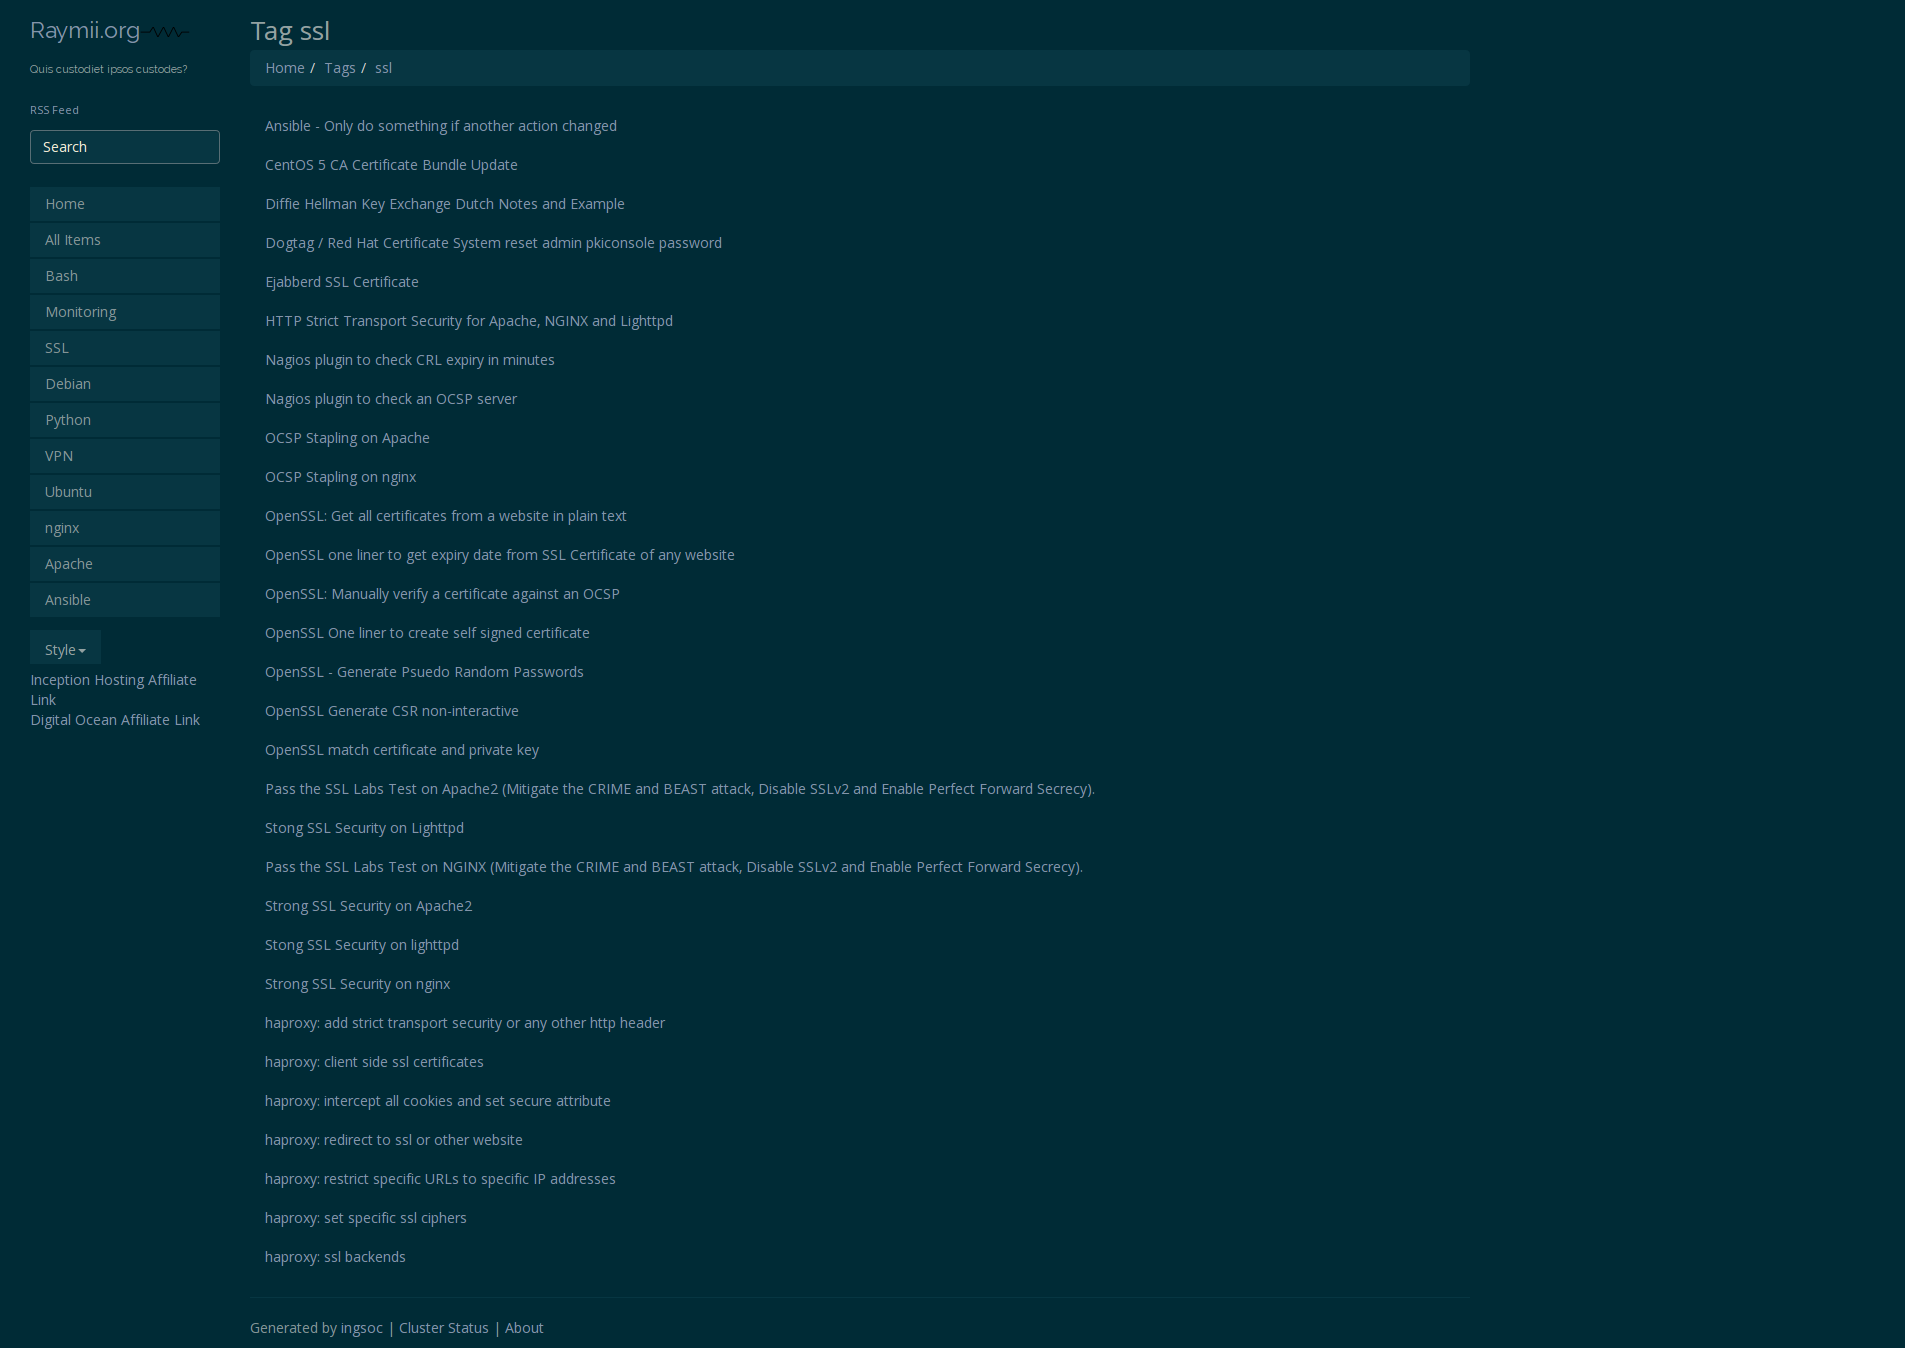
Task: Open Ansible - Only do something article
Action: [441, 126]
